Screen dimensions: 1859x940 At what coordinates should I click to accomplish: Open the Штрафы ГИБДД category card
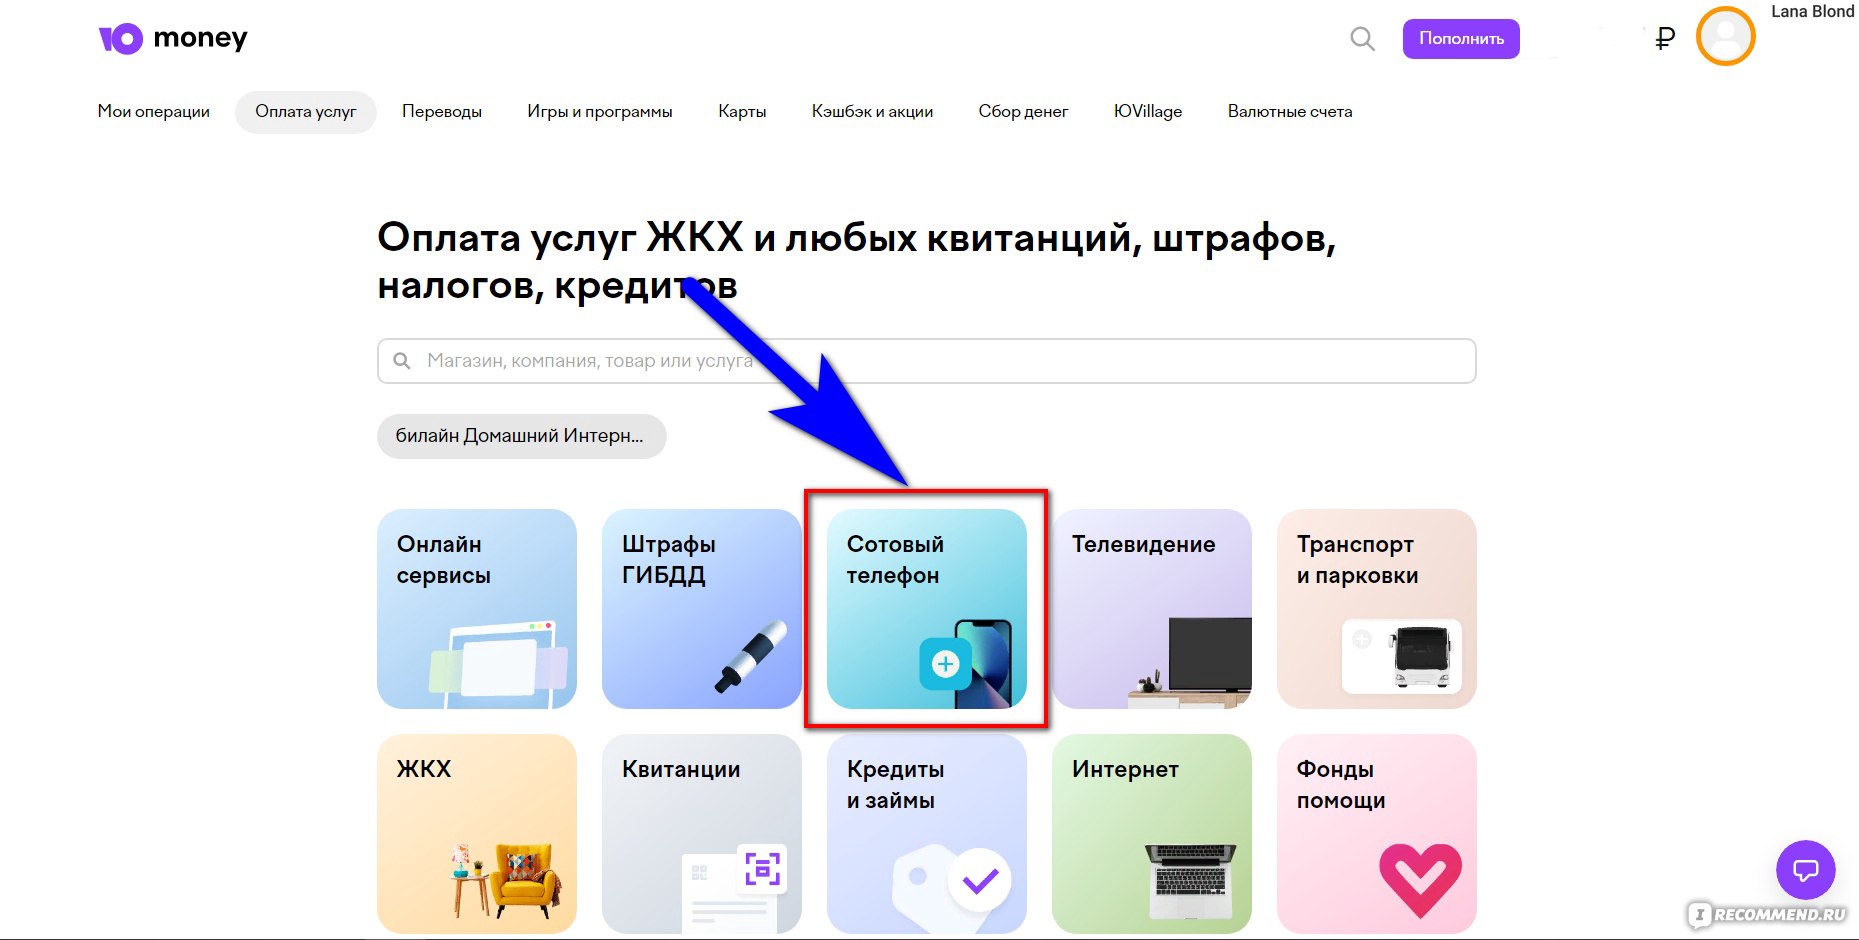pos(702,609)
